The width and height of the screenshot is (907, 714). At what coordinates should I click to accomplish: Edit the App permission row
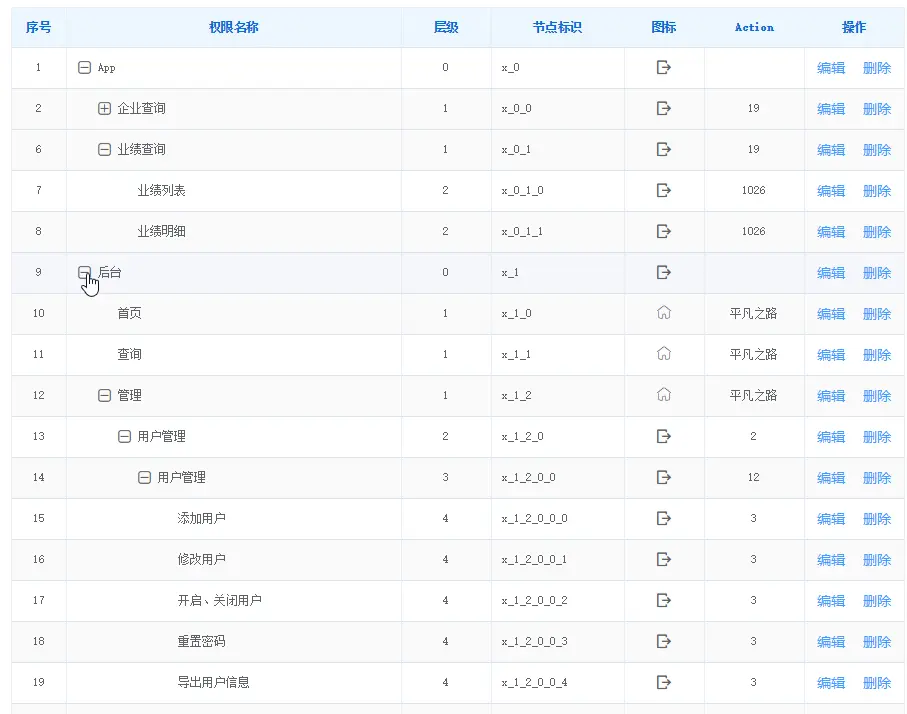click(831, 68)
